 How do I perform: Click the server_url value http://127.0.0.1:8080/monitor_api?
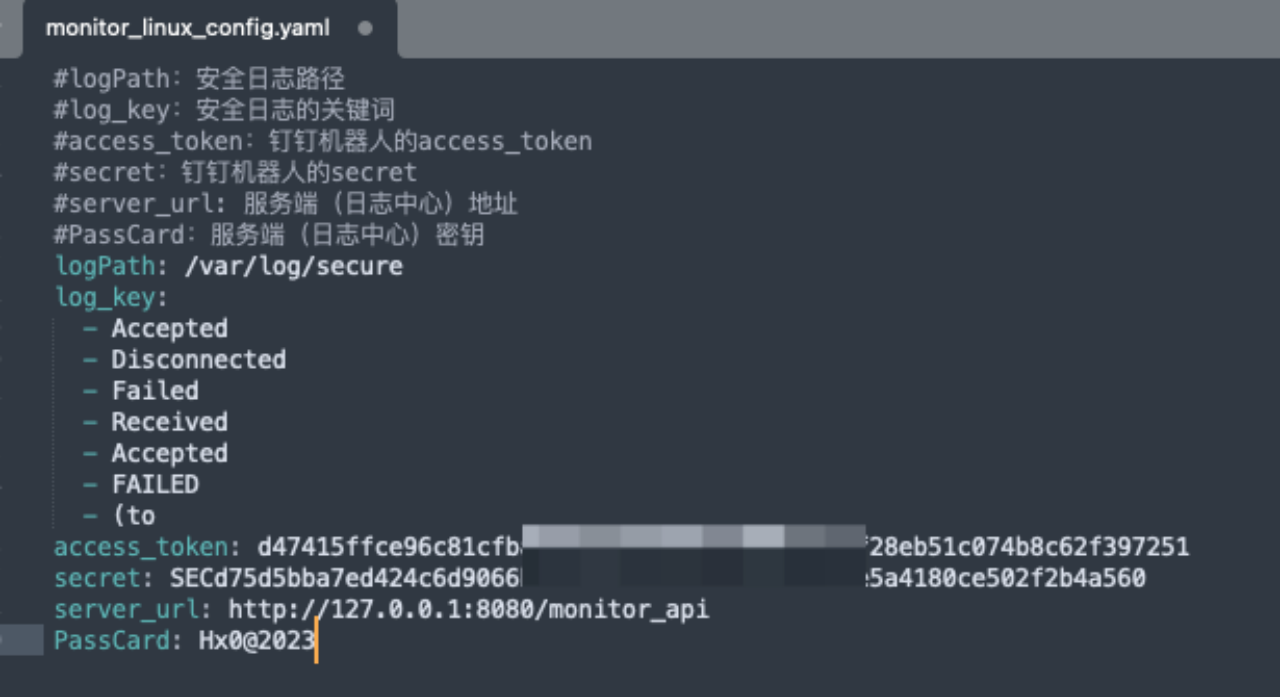point(469,609)
